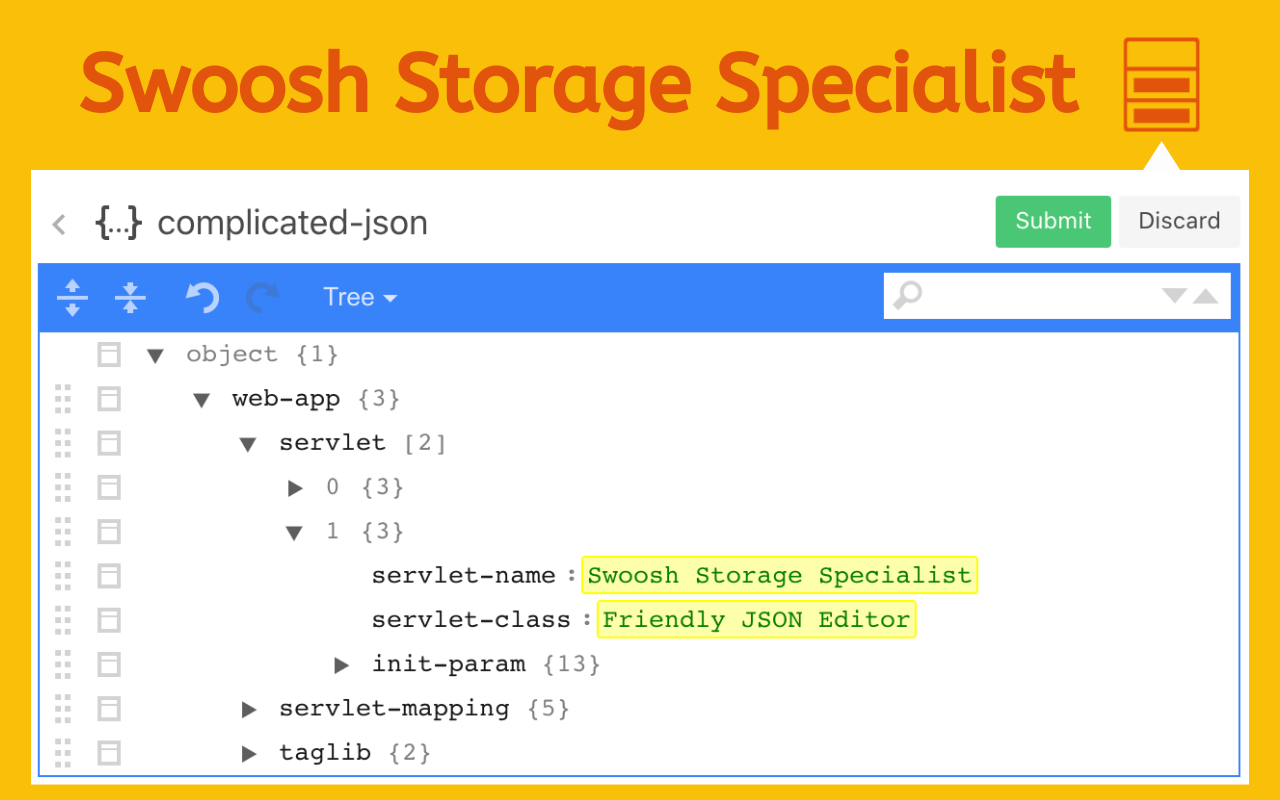Click the search magnifier icon
This screenshot has width=1280, height=800.
(907, 296)
